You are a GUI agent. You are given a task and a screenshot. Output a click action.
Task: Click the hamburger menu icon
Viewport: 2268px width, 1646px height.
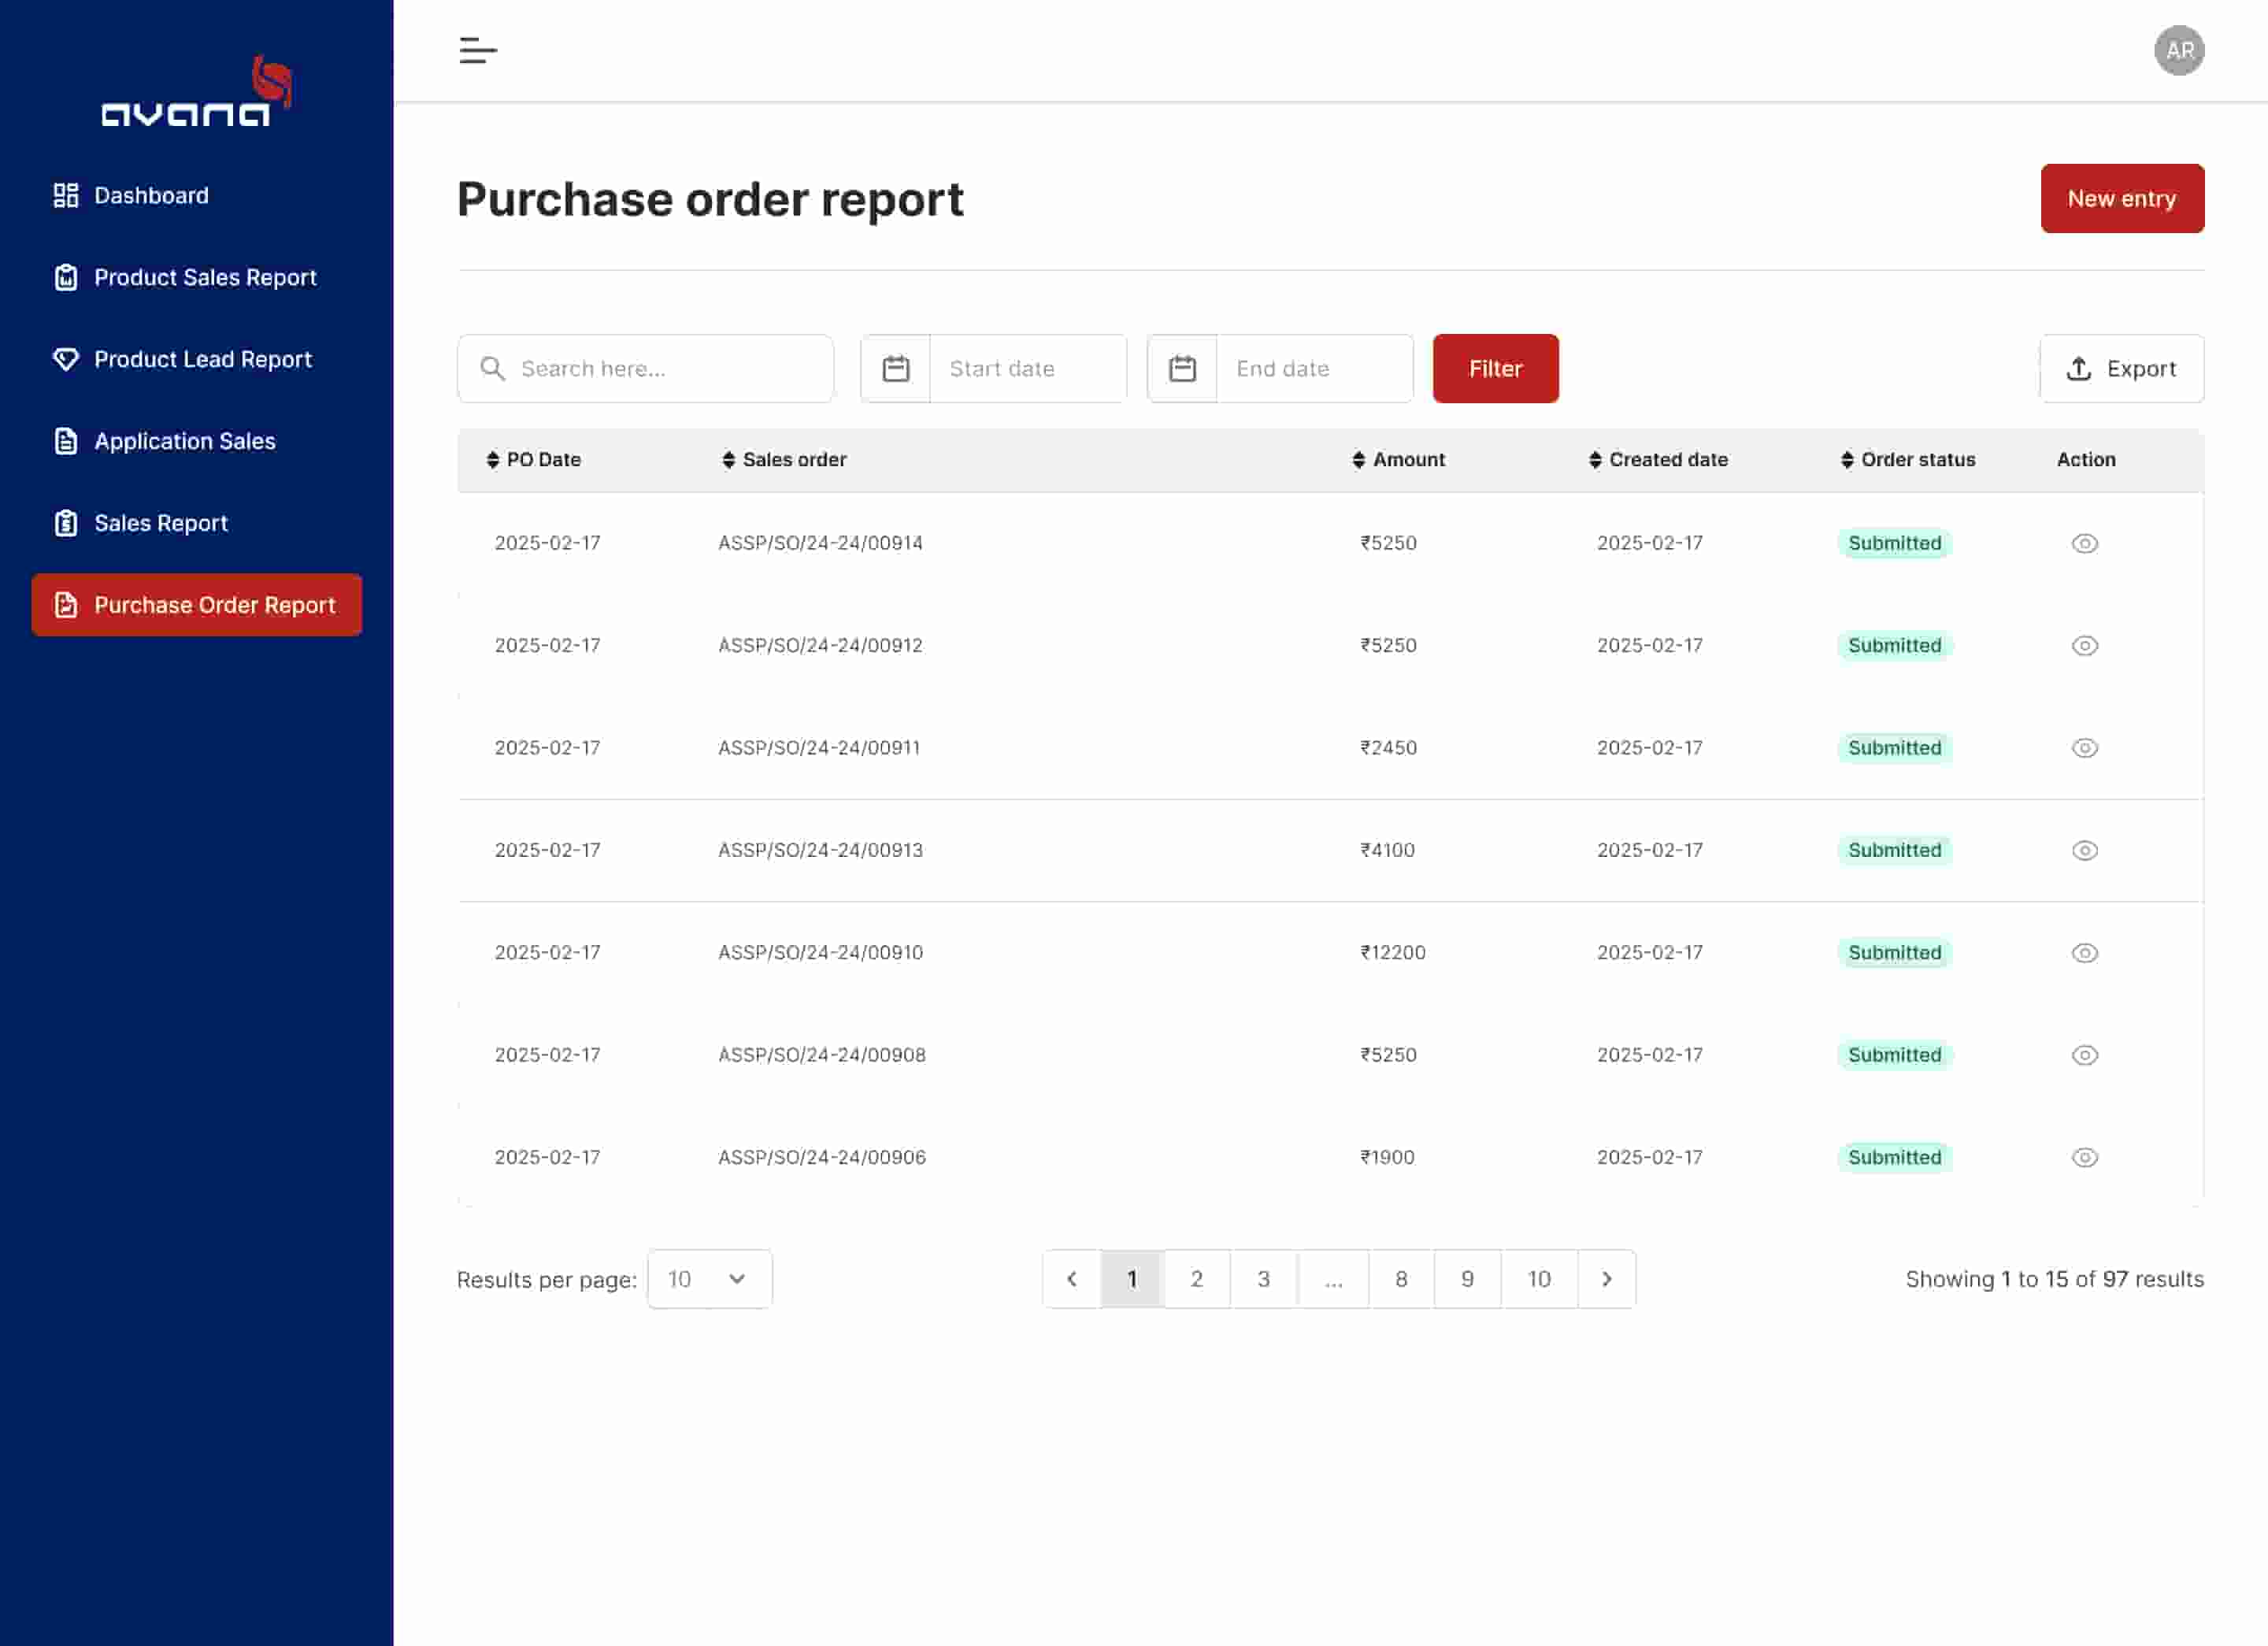pos(477,50)
